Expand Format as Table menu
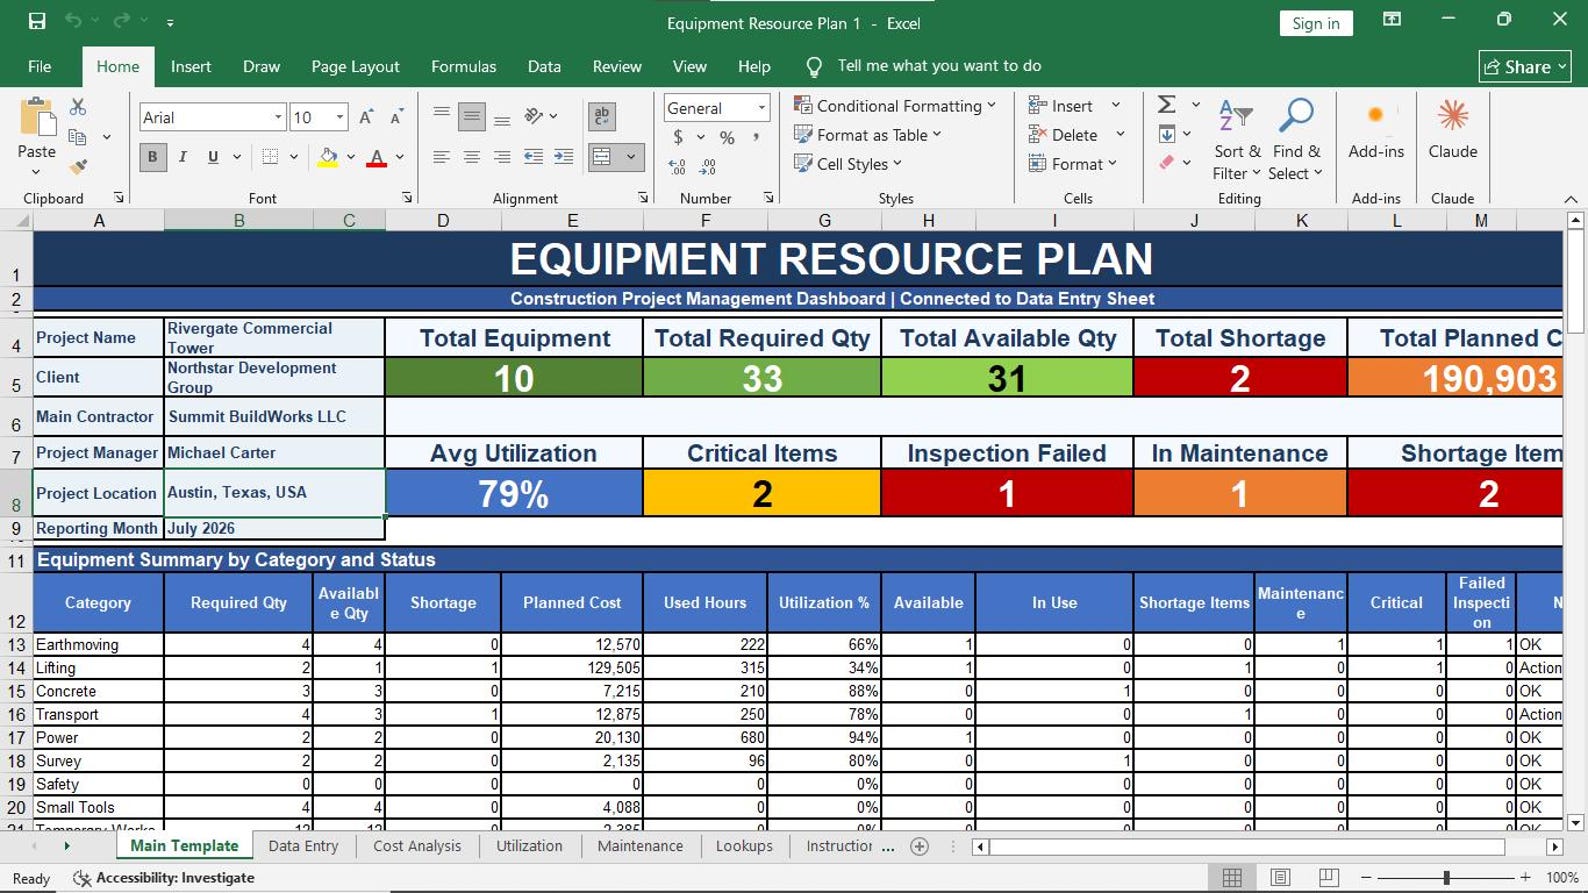This screenshot has height=893, width=1588. (867, 134)
